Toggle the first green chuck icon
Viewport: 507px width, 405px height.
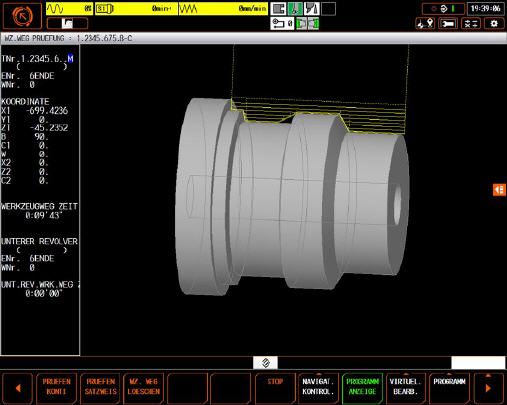coord(301,24)
